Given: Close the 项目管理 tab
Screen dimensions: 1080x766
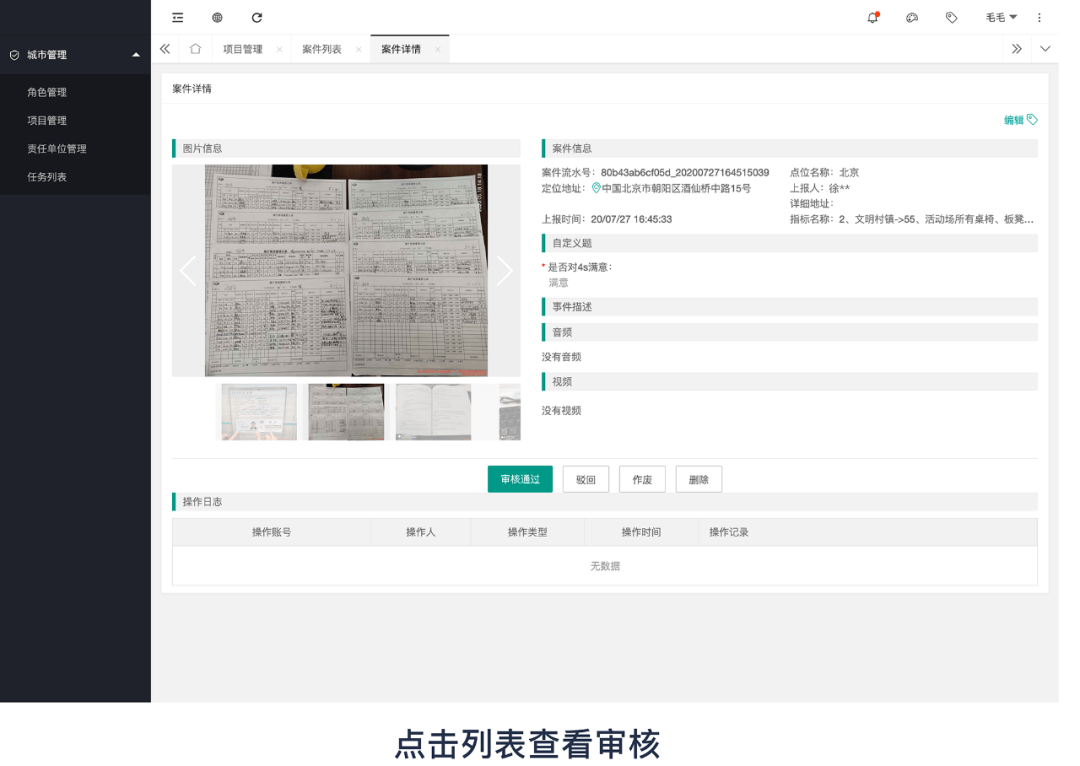Looking at the screenshot, I should tap(279, 50).
